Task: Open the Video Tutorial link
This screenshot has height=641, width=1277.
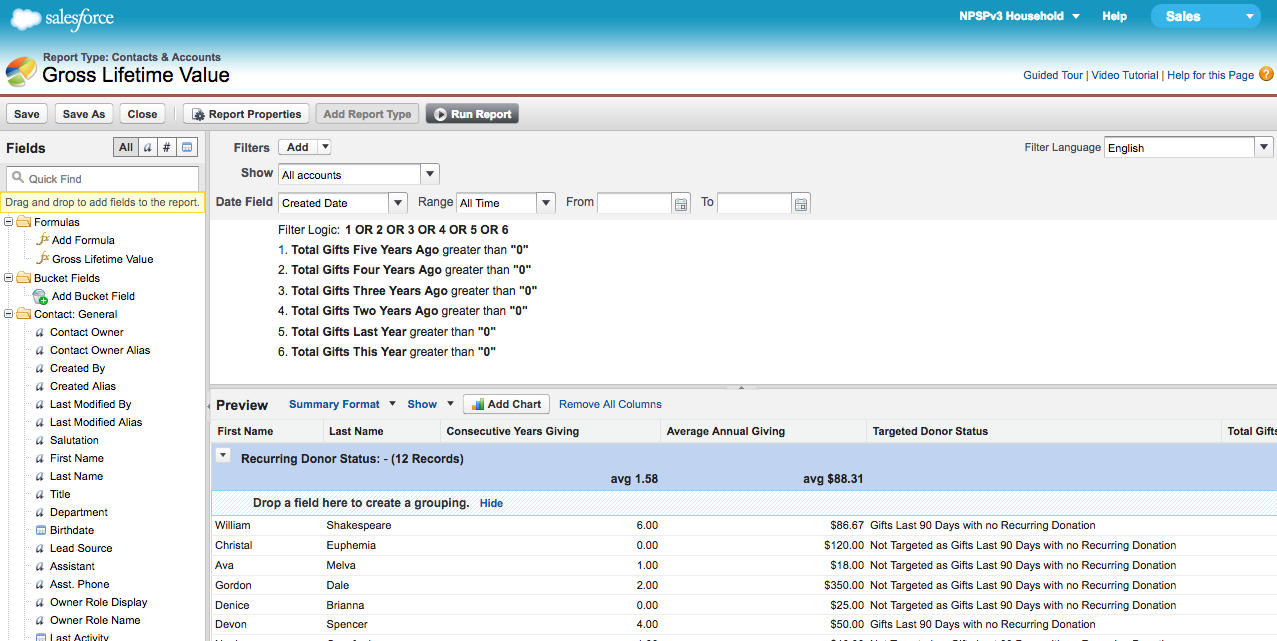Action: pos(1125,75)
